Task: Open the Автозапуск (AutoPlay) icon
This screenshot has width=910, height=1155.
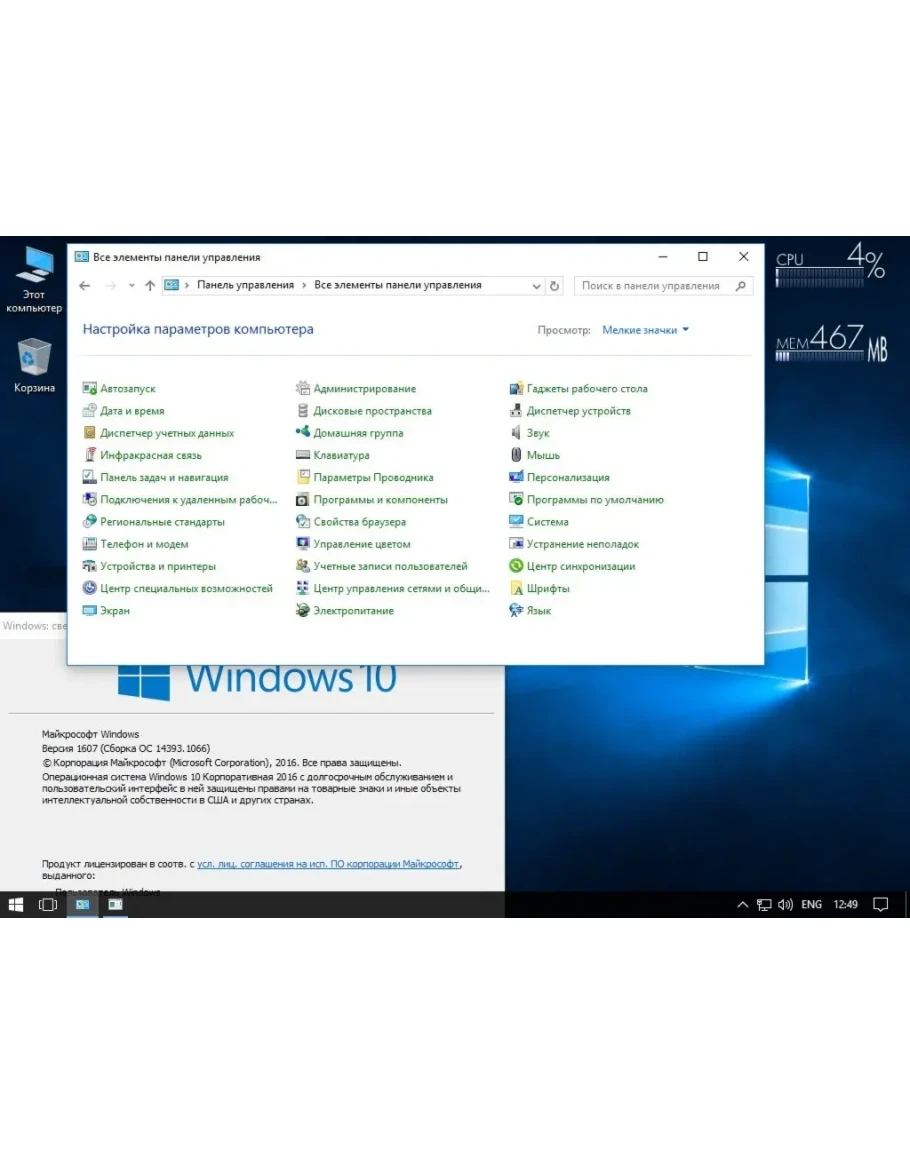Action: [x=90, y=389]
